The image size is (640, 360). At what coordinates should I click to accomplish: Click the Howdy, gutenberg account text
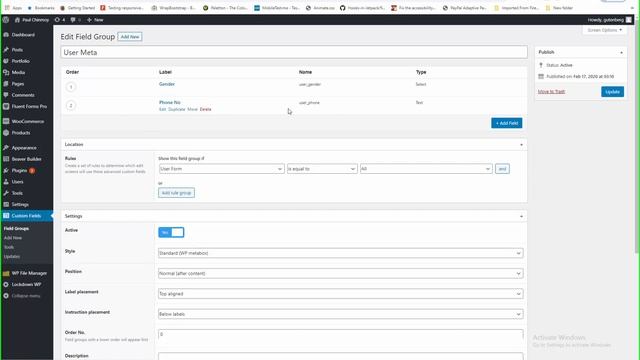pyautogui.click(x=606, y=20)
